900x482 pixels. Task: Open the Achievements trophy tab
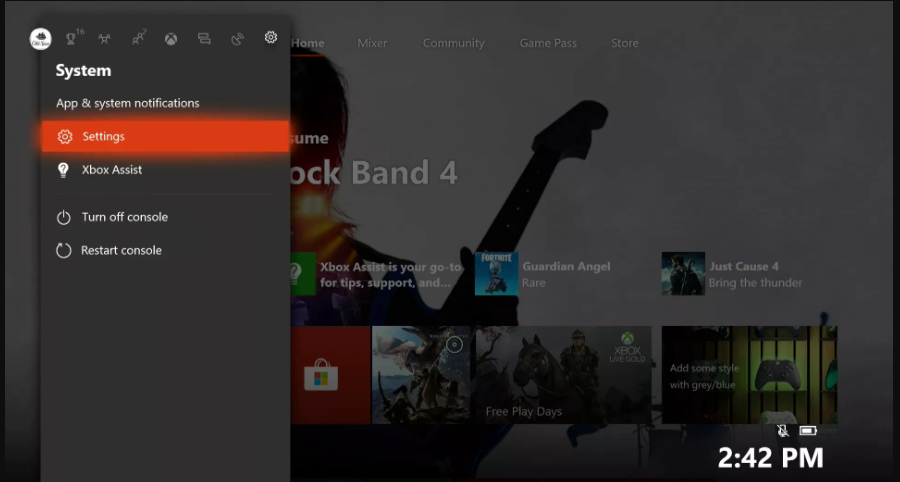tap(72, 38)
